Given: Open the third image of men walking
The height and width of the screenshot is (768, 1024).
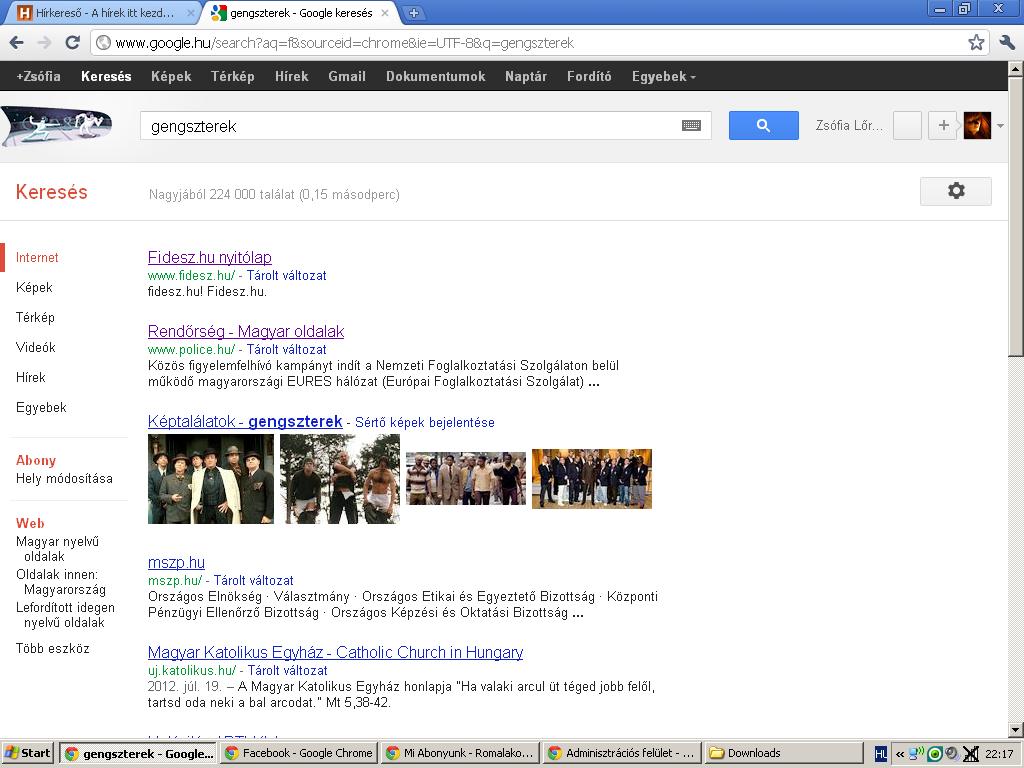Looking at the screenshot, I should point(466,479).
